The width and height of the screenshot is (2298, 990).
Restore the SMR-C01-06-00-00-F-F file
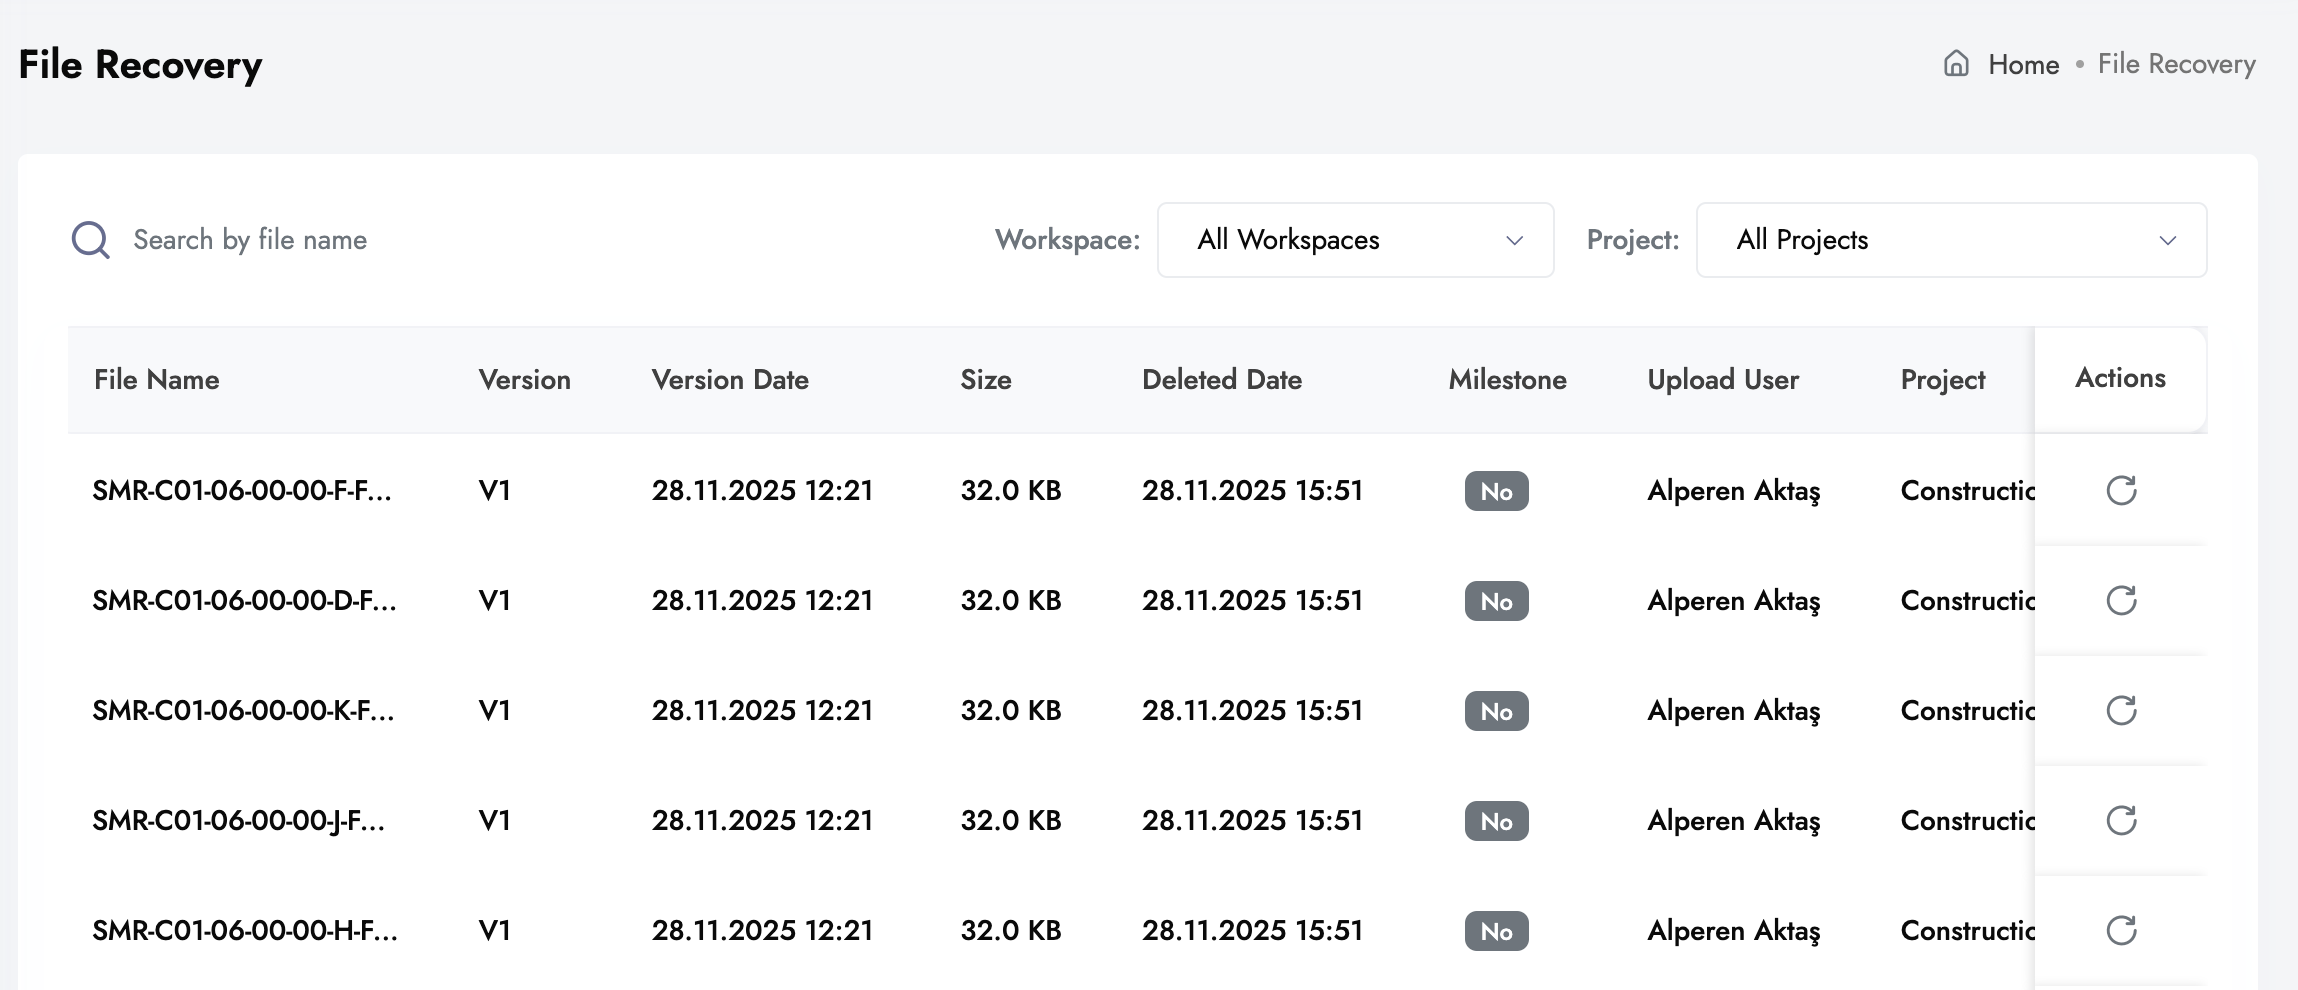tap(2121, 490)
